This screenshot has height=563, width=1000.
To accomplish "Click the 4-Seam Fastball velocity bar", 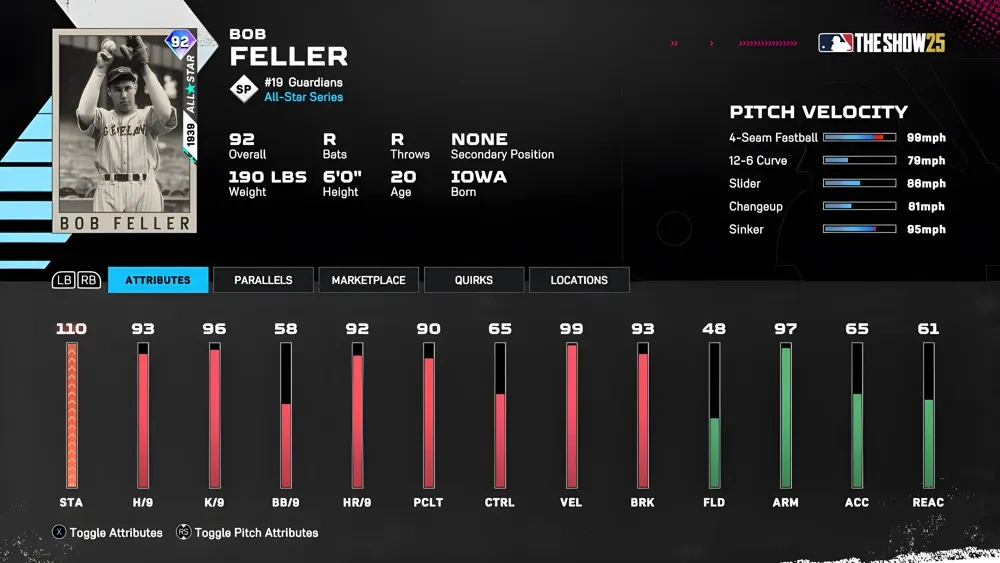I will [x=859, y=138].
